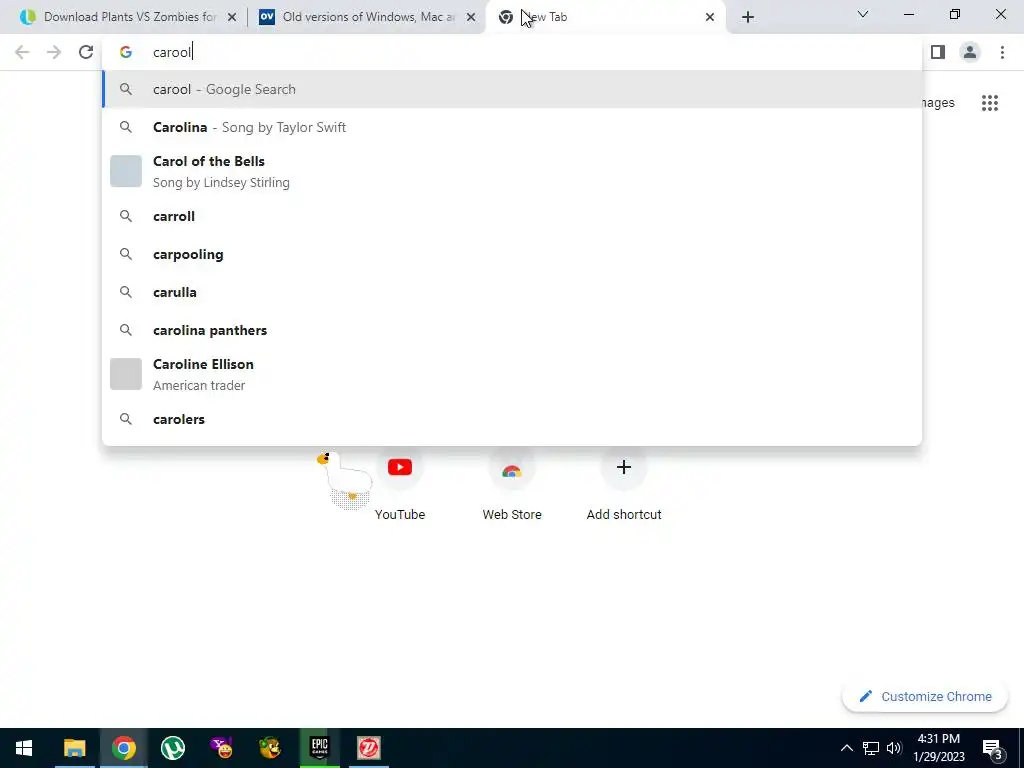Viewport: 1024px width, 768px height.
Task: Click the address bar containing carool
Action: (512, 52)
